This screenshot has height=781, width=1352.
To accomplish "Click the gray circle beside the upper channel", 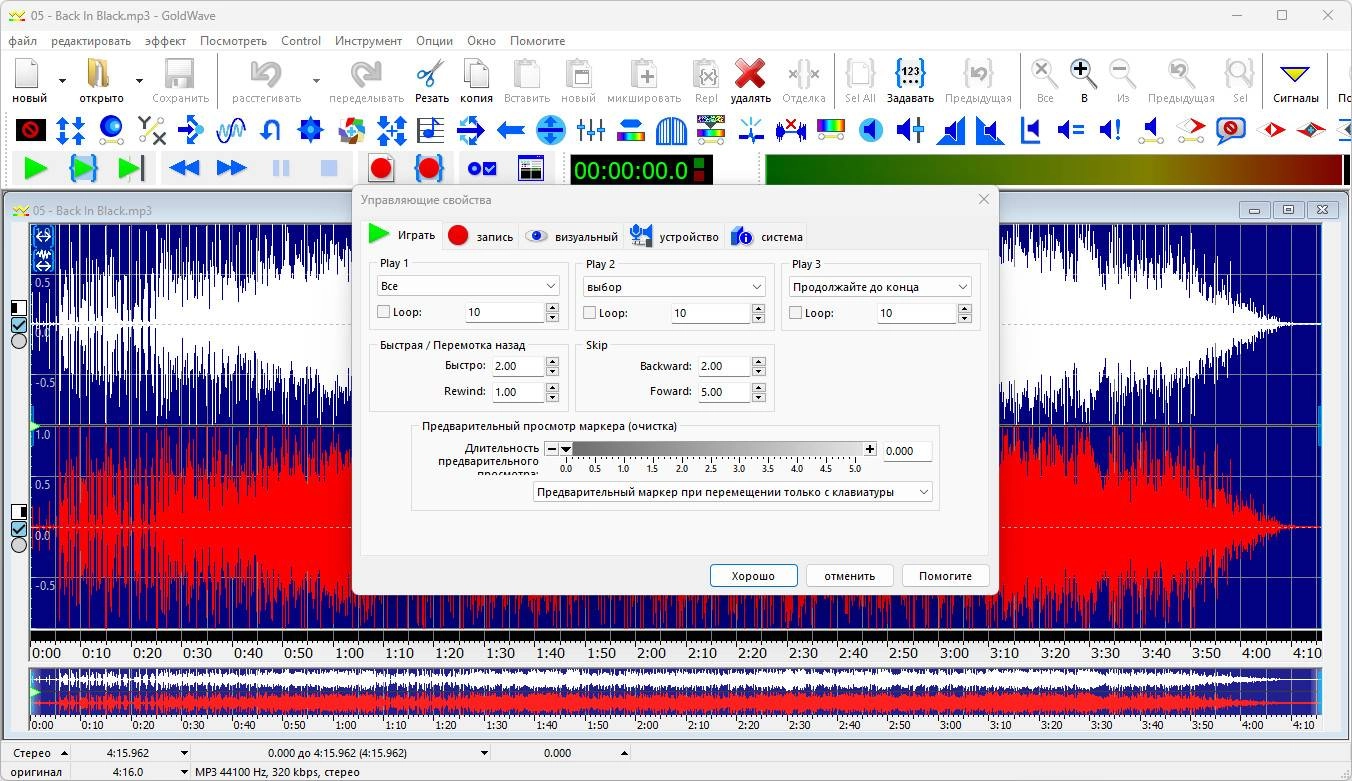I will coord(19,341).
